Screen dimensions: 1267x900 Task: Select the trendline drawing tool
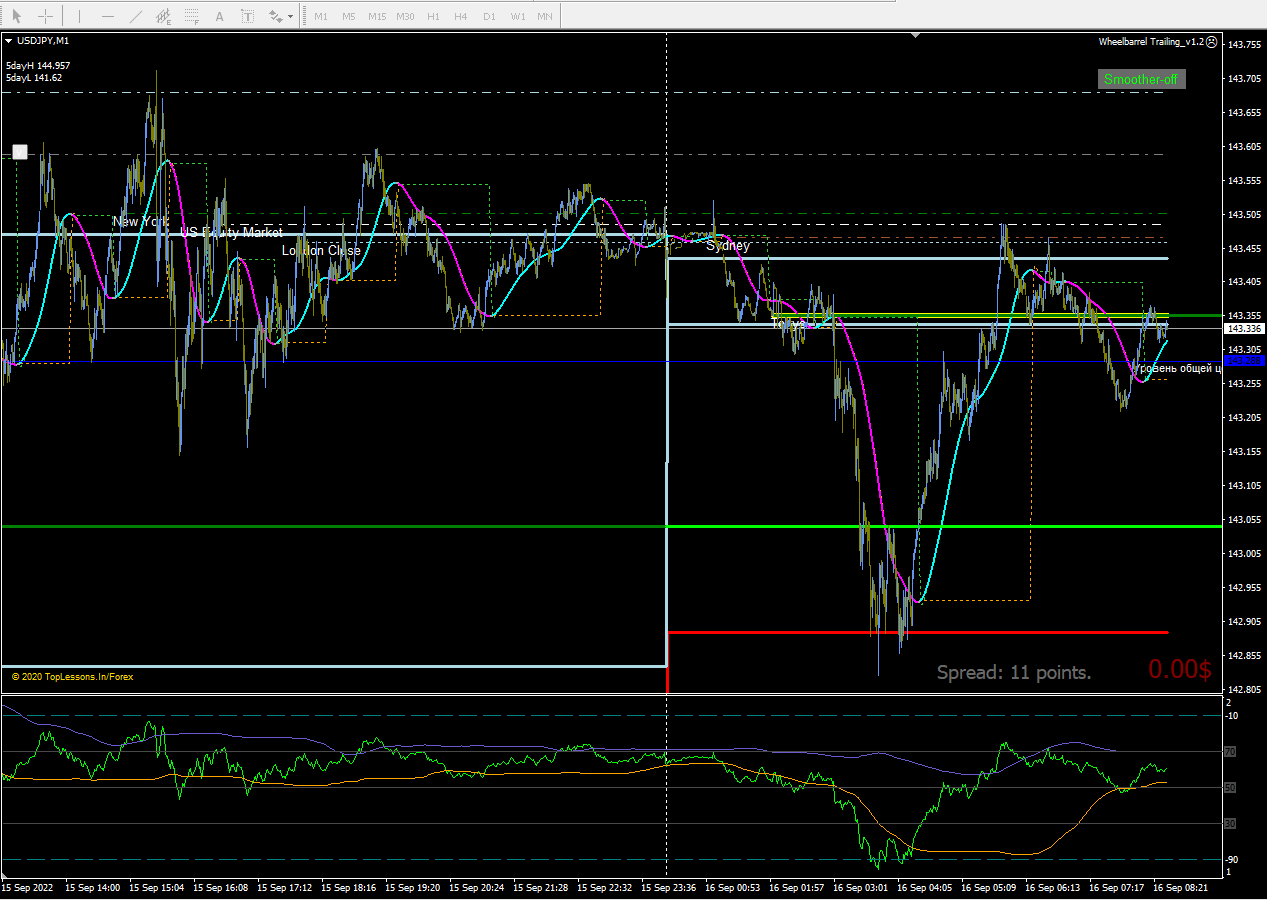point(136,16)
